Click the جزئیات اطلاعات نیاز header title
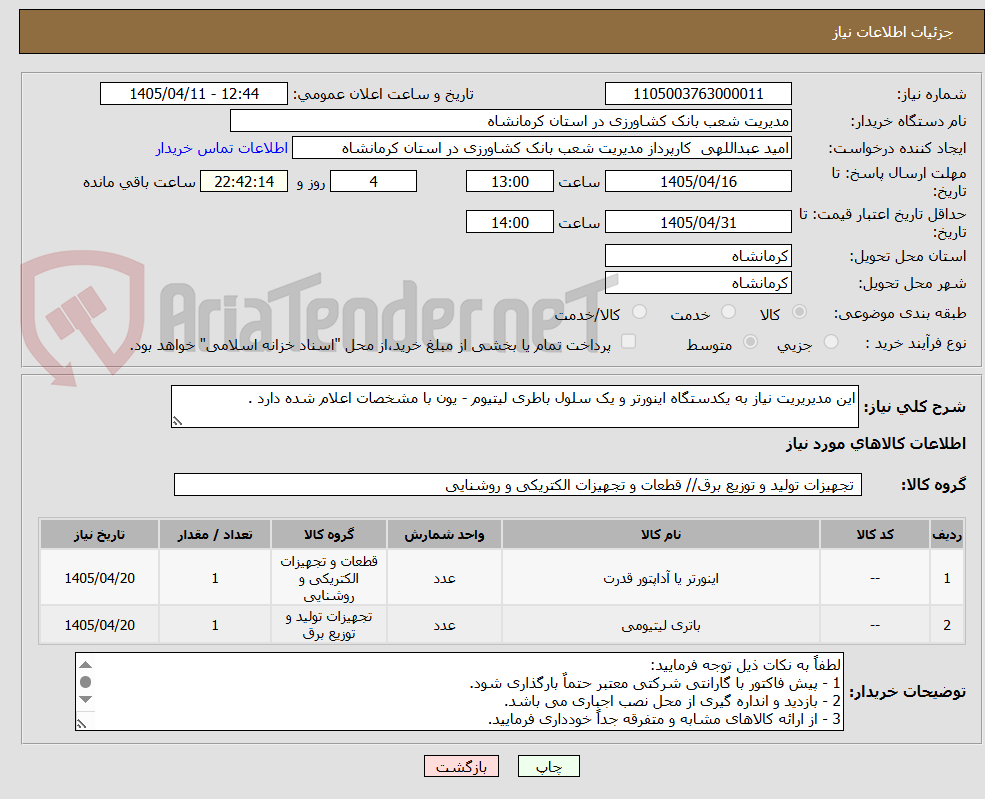The height and width of the screenshot is (799, 985). click(893, 32)
